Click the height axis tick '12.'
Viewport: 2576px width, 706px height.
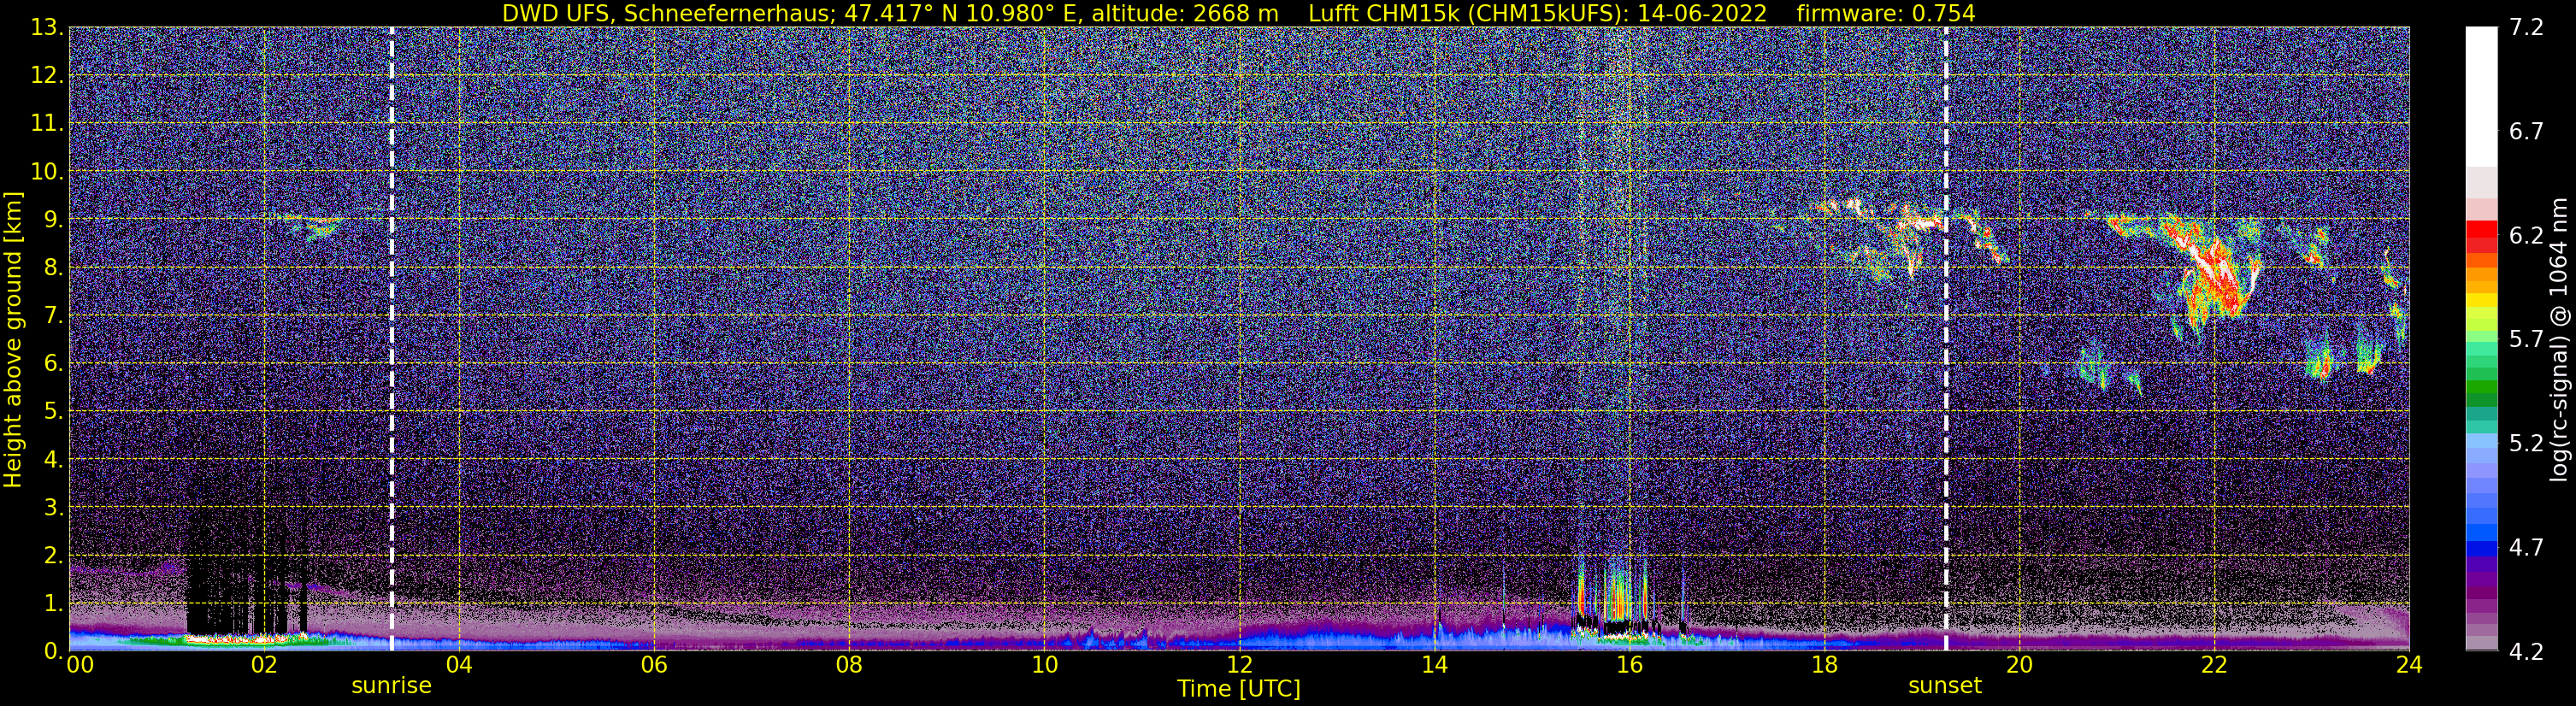(47, 76)
